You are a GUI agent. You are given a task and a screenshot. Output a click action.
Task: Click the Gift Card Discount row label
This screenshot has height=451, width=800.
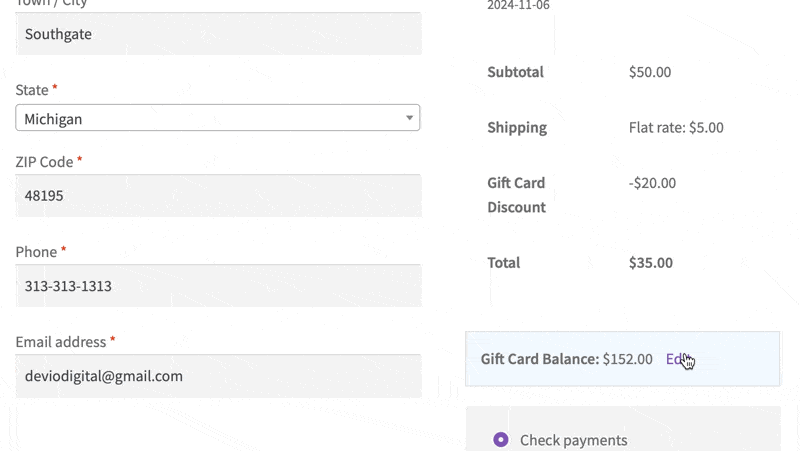pyautogui.click(x=516, y=195)
